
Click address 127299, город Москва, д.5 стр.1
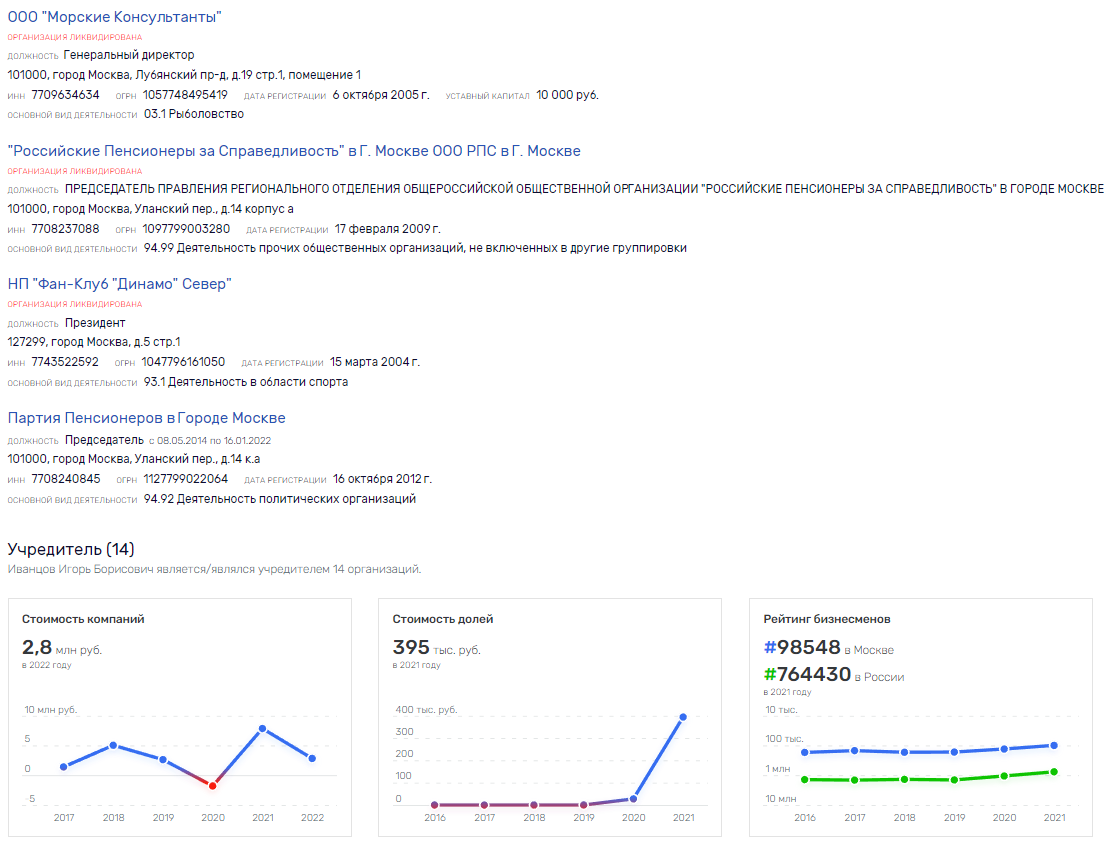click(94, 342)
